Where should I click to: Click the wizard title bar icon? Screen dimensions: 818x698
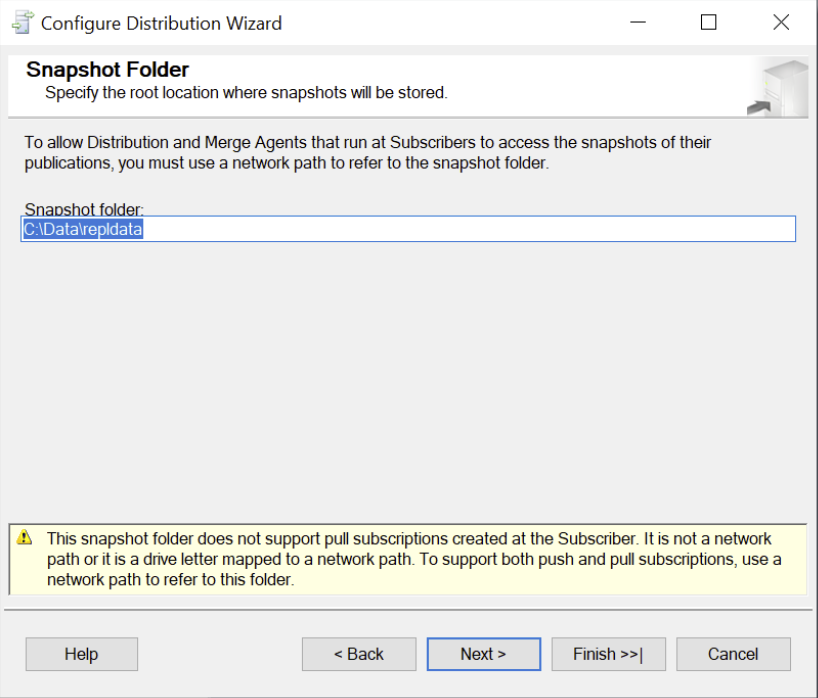22,22
